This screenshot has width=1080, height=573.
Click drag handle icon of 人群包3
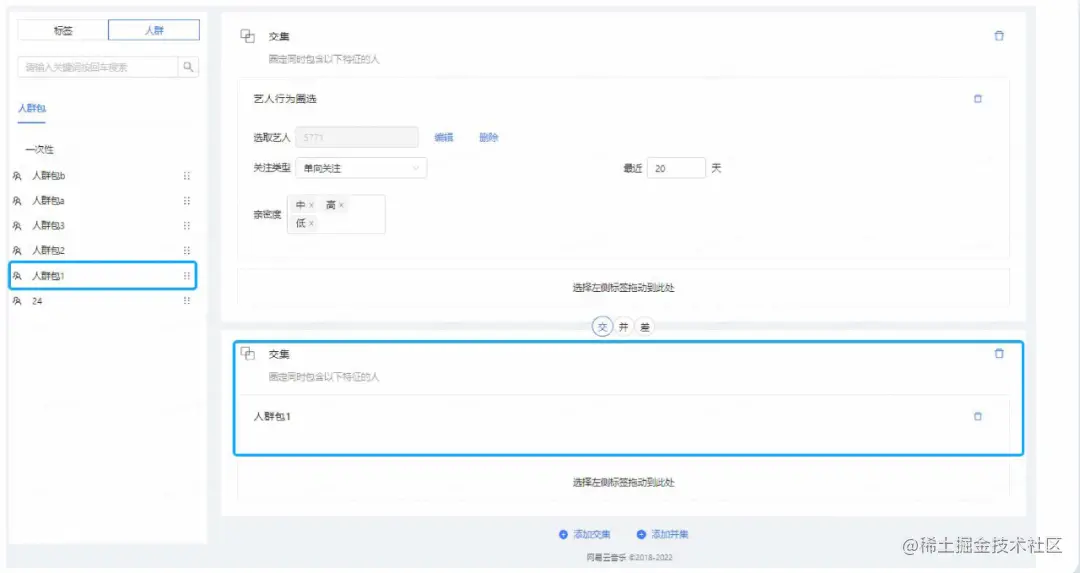187,225
